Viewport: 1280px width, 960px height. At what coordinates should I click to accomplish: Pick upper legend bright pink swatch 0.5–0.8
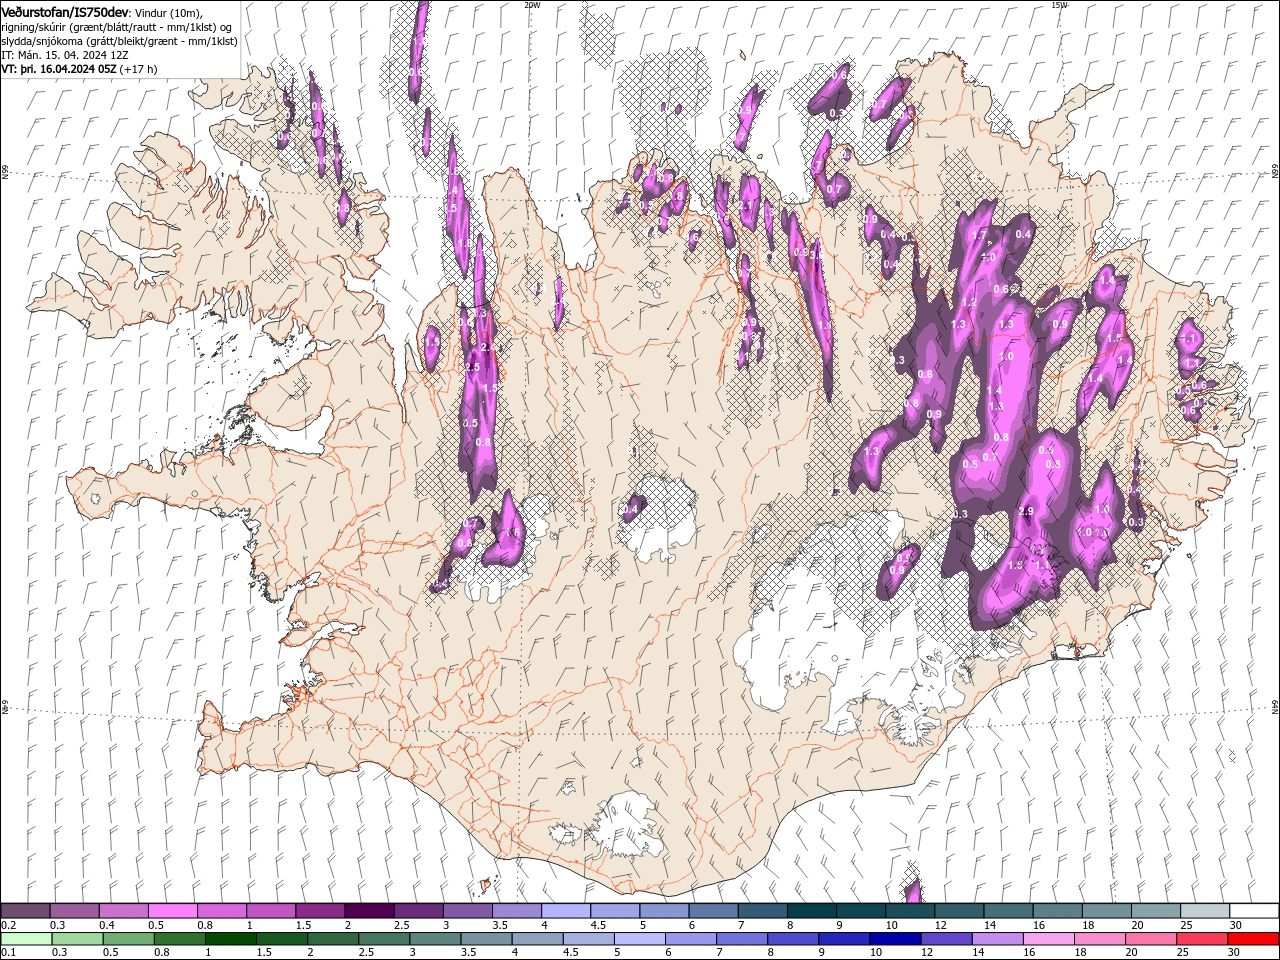(172, 911)
